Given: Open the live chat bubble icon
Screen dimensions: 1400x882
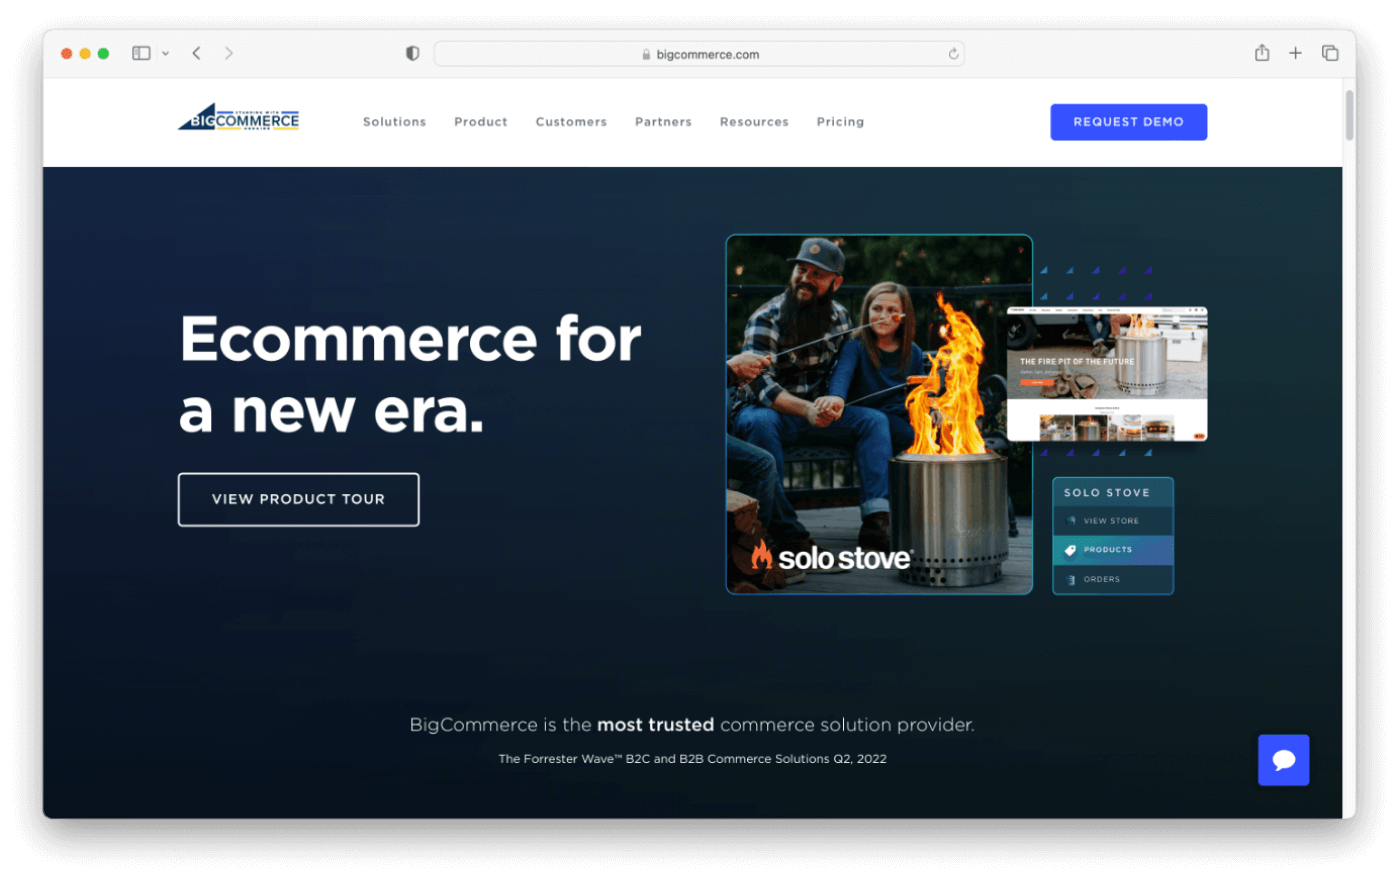Looking at the screenshot, I should [x=1283, y=760].
